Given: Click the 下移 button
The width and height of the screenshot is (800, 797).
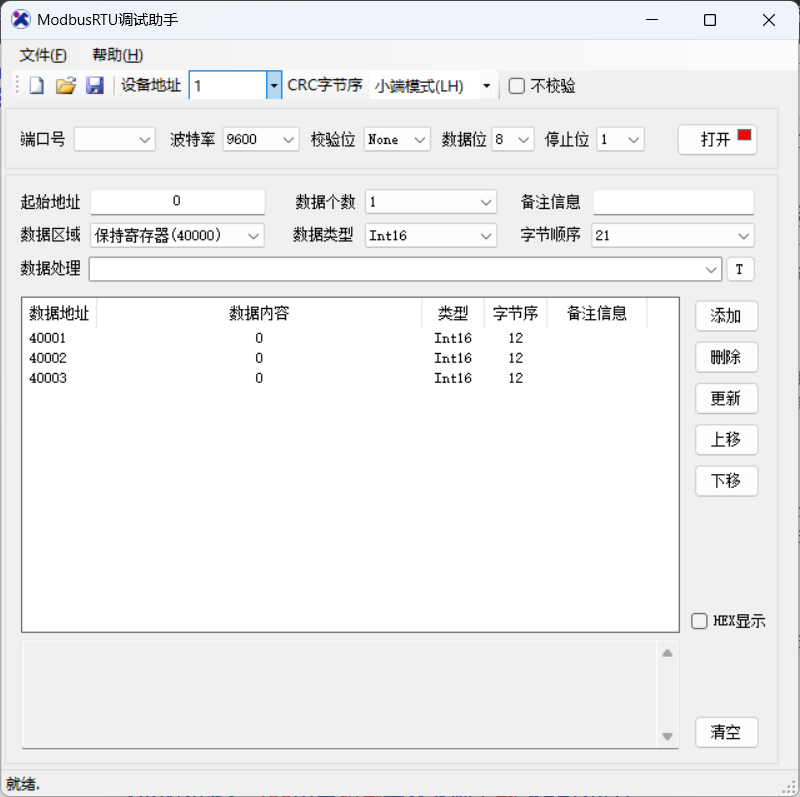Looking at the screenshot, I should (726, 481).
